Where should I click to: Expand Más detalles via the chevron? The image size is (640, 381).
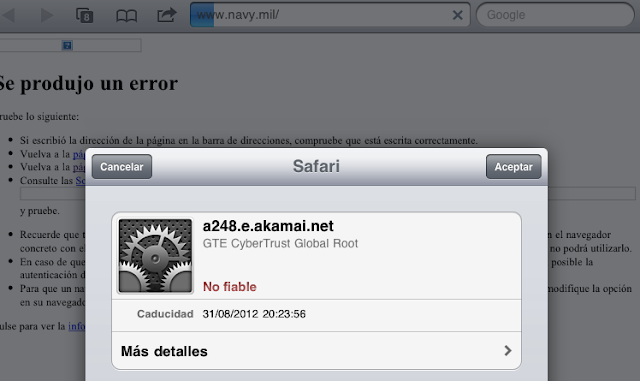coord(507,351)
